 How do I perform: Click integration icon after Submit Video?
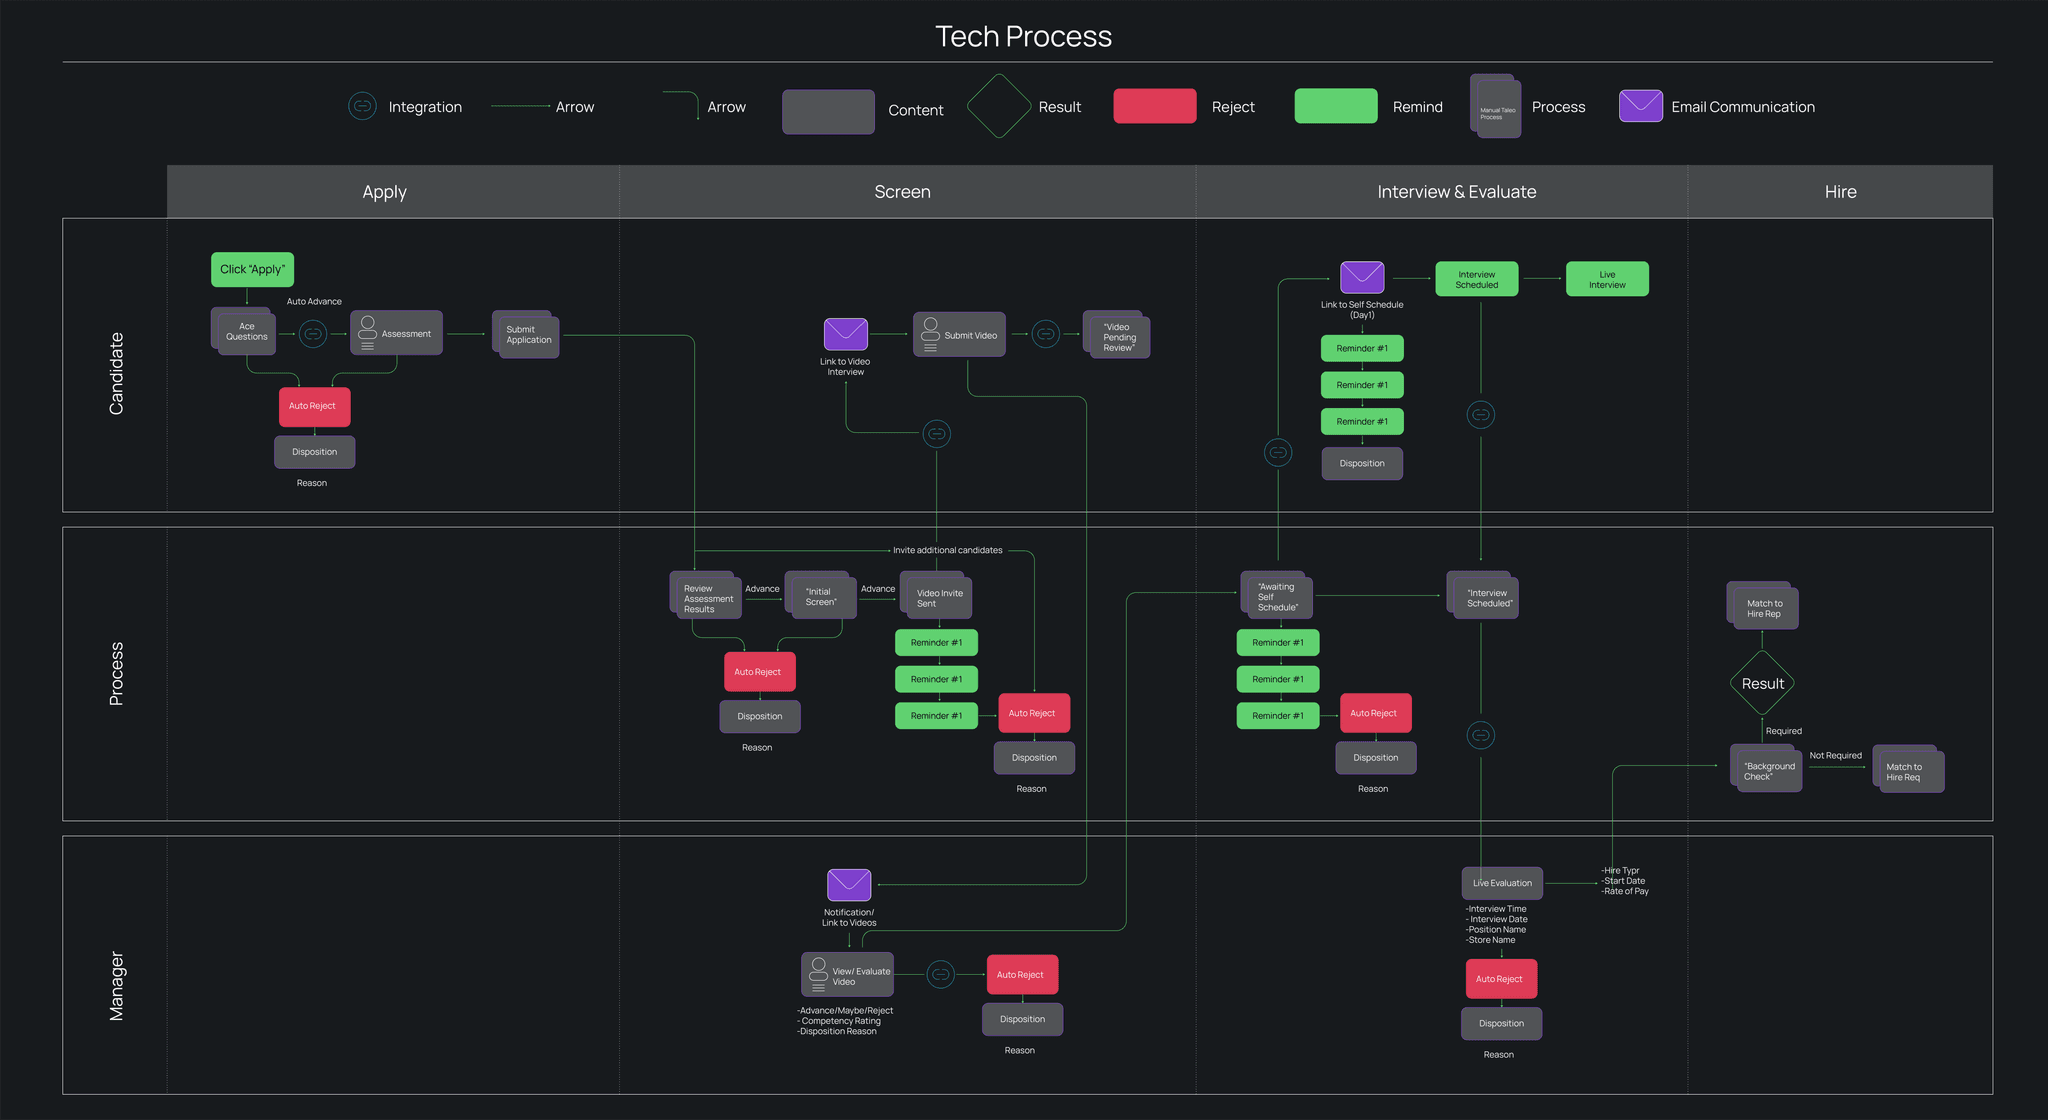pos(1046,334)
